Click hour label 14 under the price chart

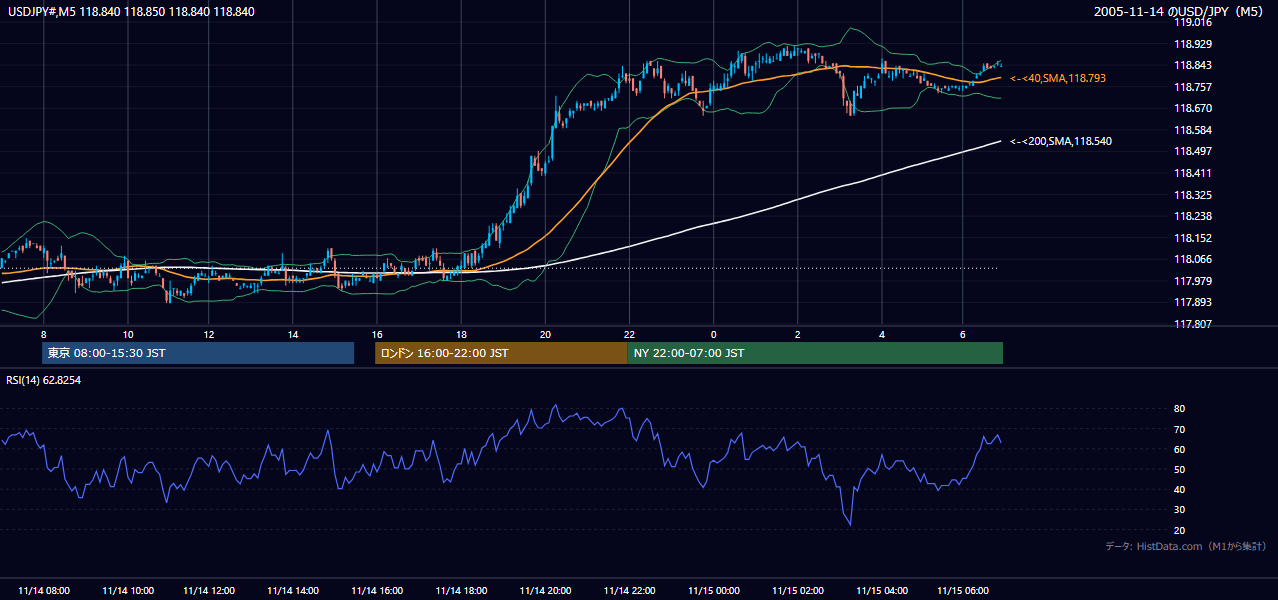coord(293,334)
